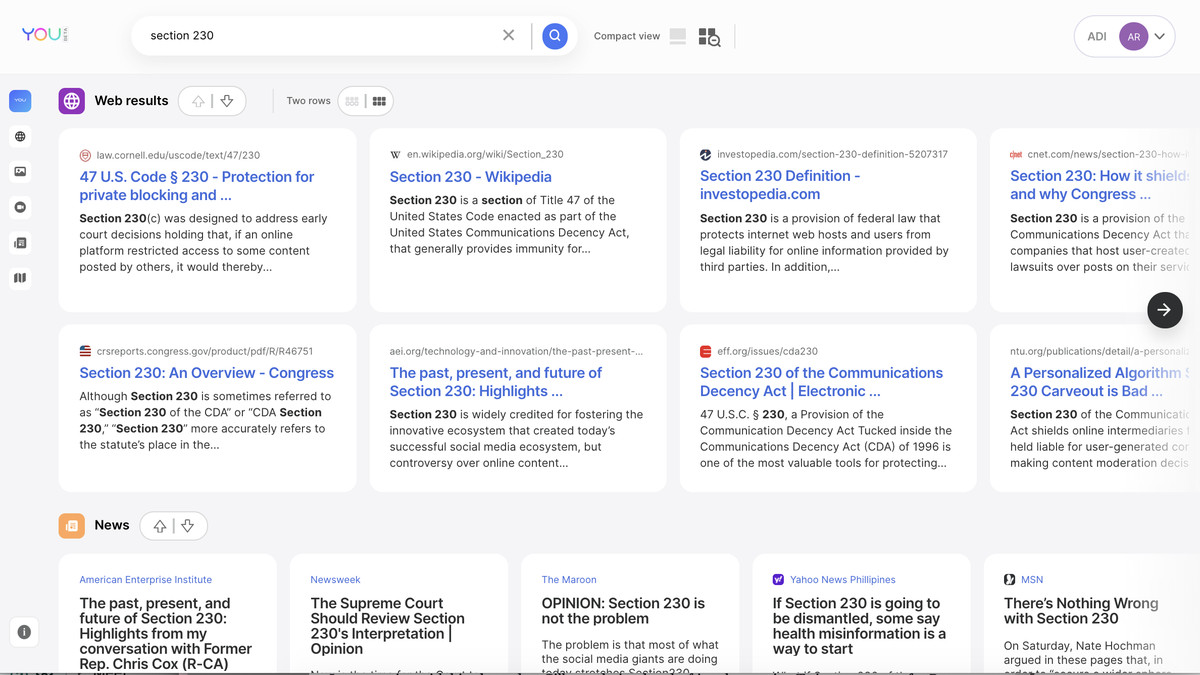Open the images icon in left sidebar
Screen dimensions: 1200x675
[x=20, y=172]
